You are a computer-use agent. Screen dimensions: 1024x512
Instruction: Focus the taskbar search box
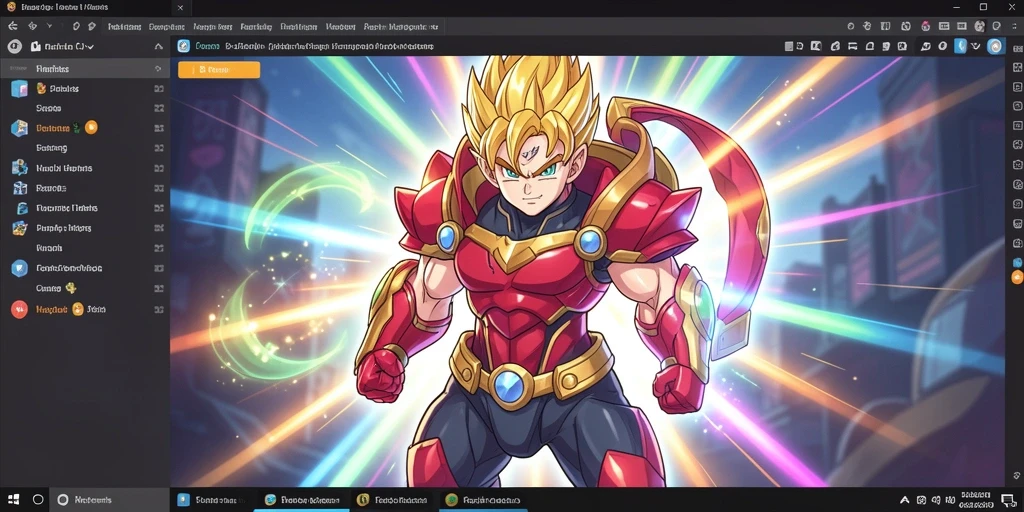coord(110,500)
